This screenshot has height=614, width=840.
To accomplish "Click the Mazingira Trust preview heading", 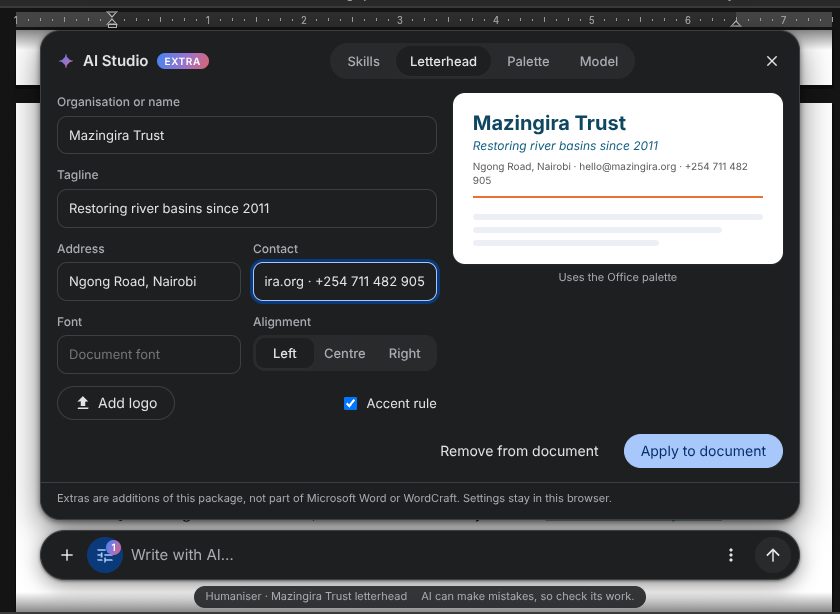I will click(549, 123).
